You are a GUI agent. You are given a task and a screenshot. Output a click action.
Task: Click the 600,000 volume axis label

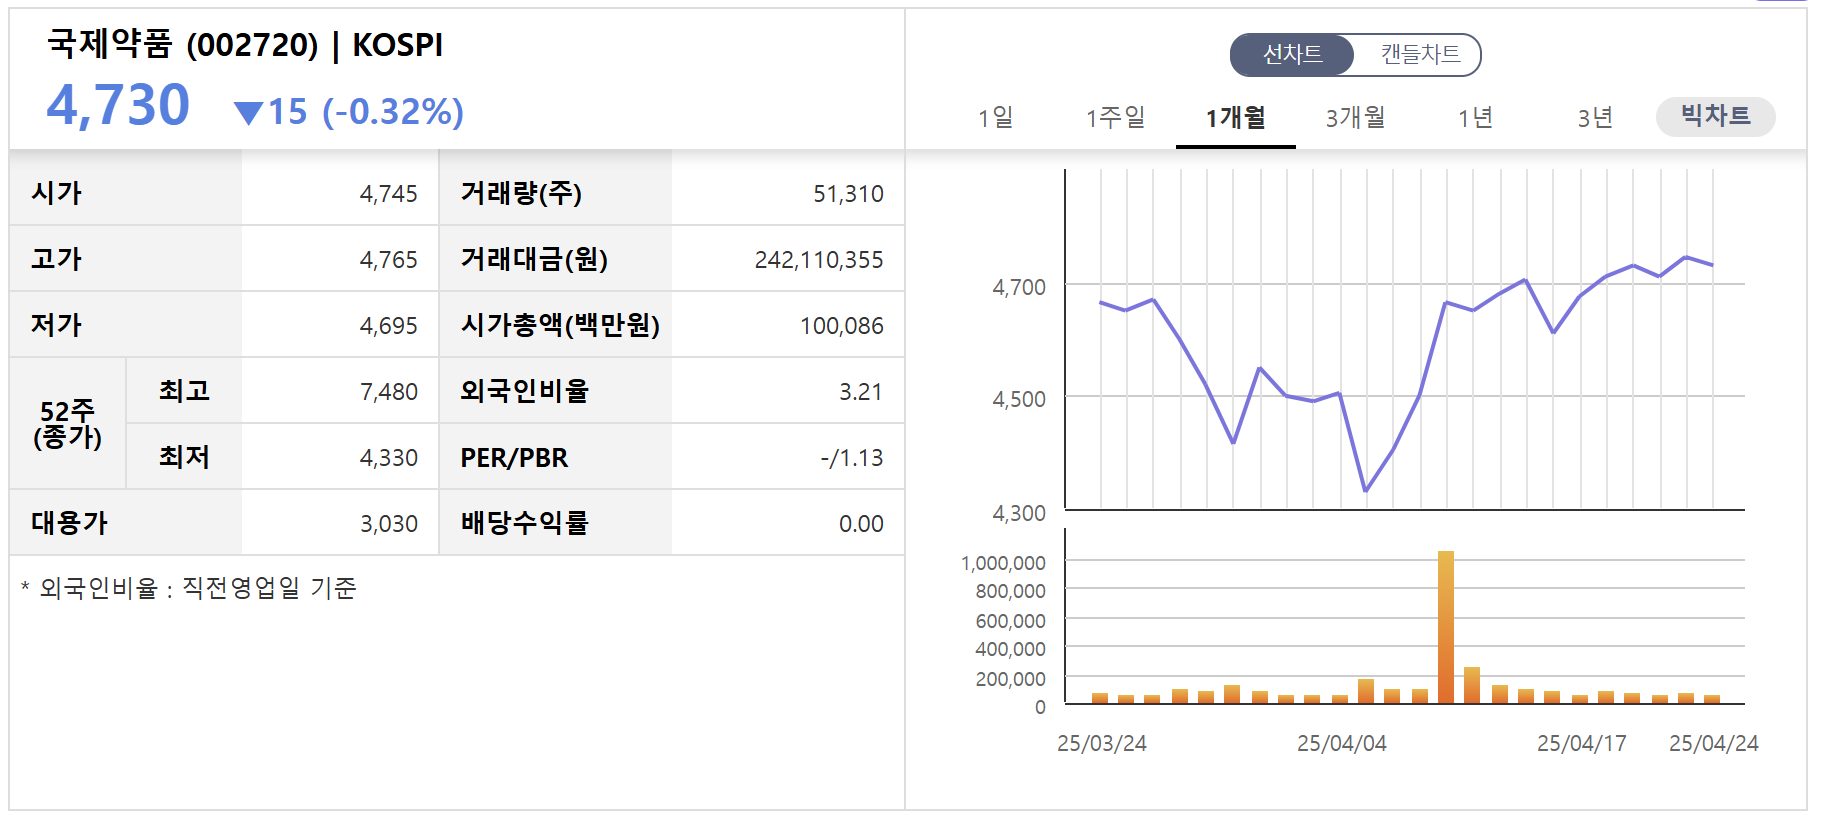point(1010,621)
